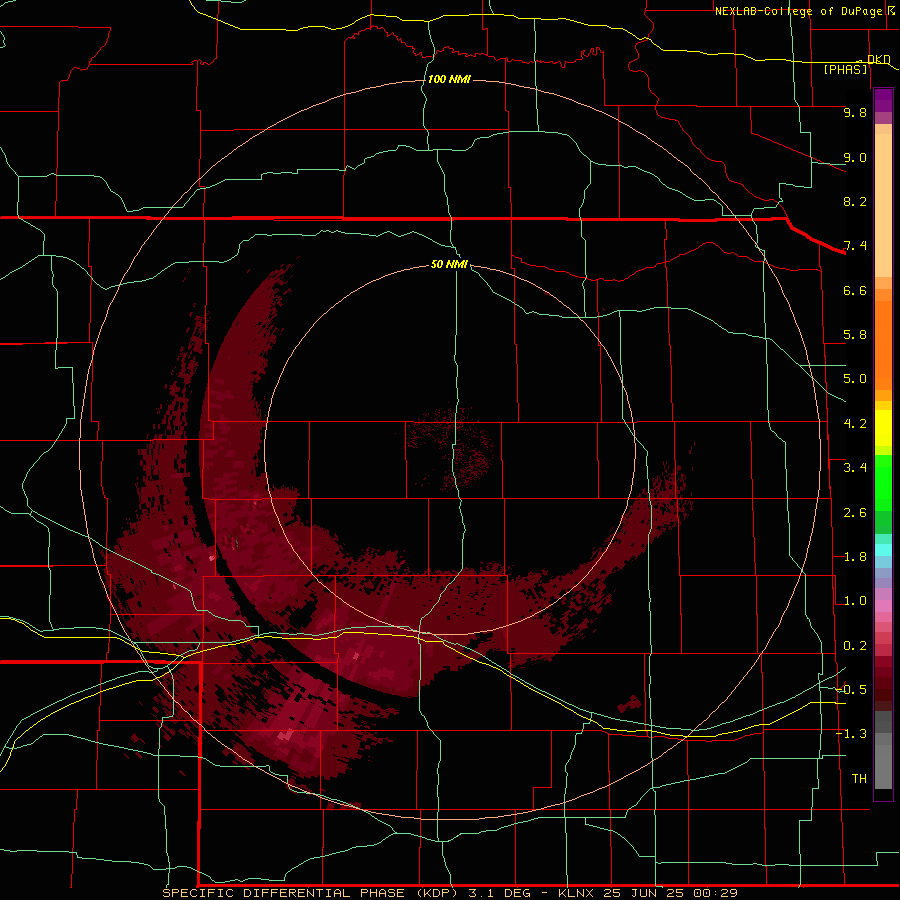900x900 pixels.
Task: Select the 9.8 scale value
Action: [855, 112]
